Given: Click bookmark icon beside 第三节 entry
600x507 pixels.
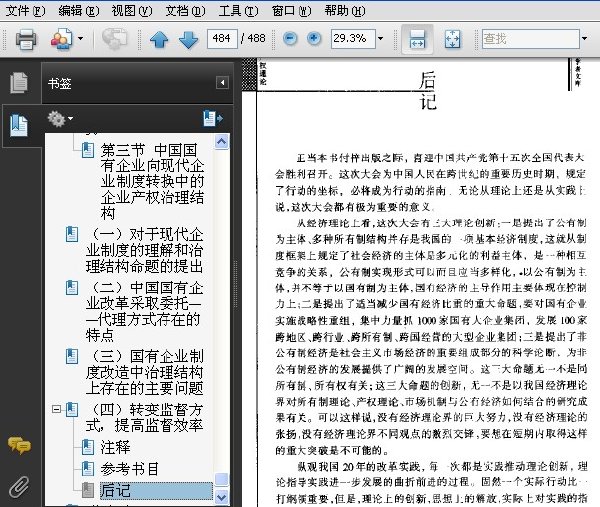Looking at the screenshot, I should coord(88,150).
